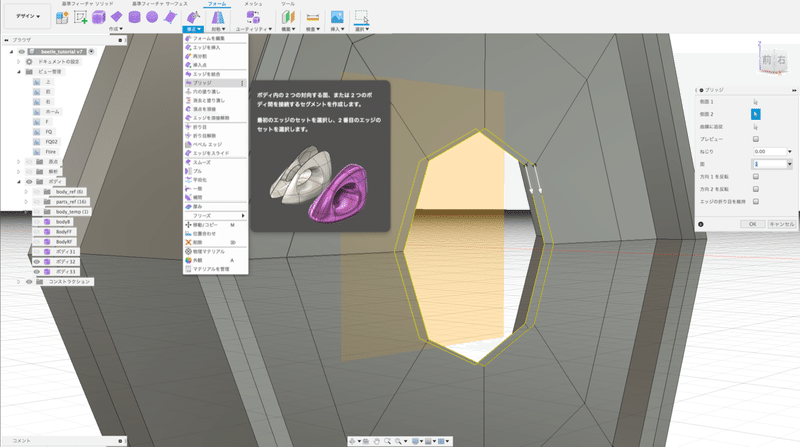The image size is (800, 447).
Task: Expand the parts_ref (16) tree node
Action: 27,202
